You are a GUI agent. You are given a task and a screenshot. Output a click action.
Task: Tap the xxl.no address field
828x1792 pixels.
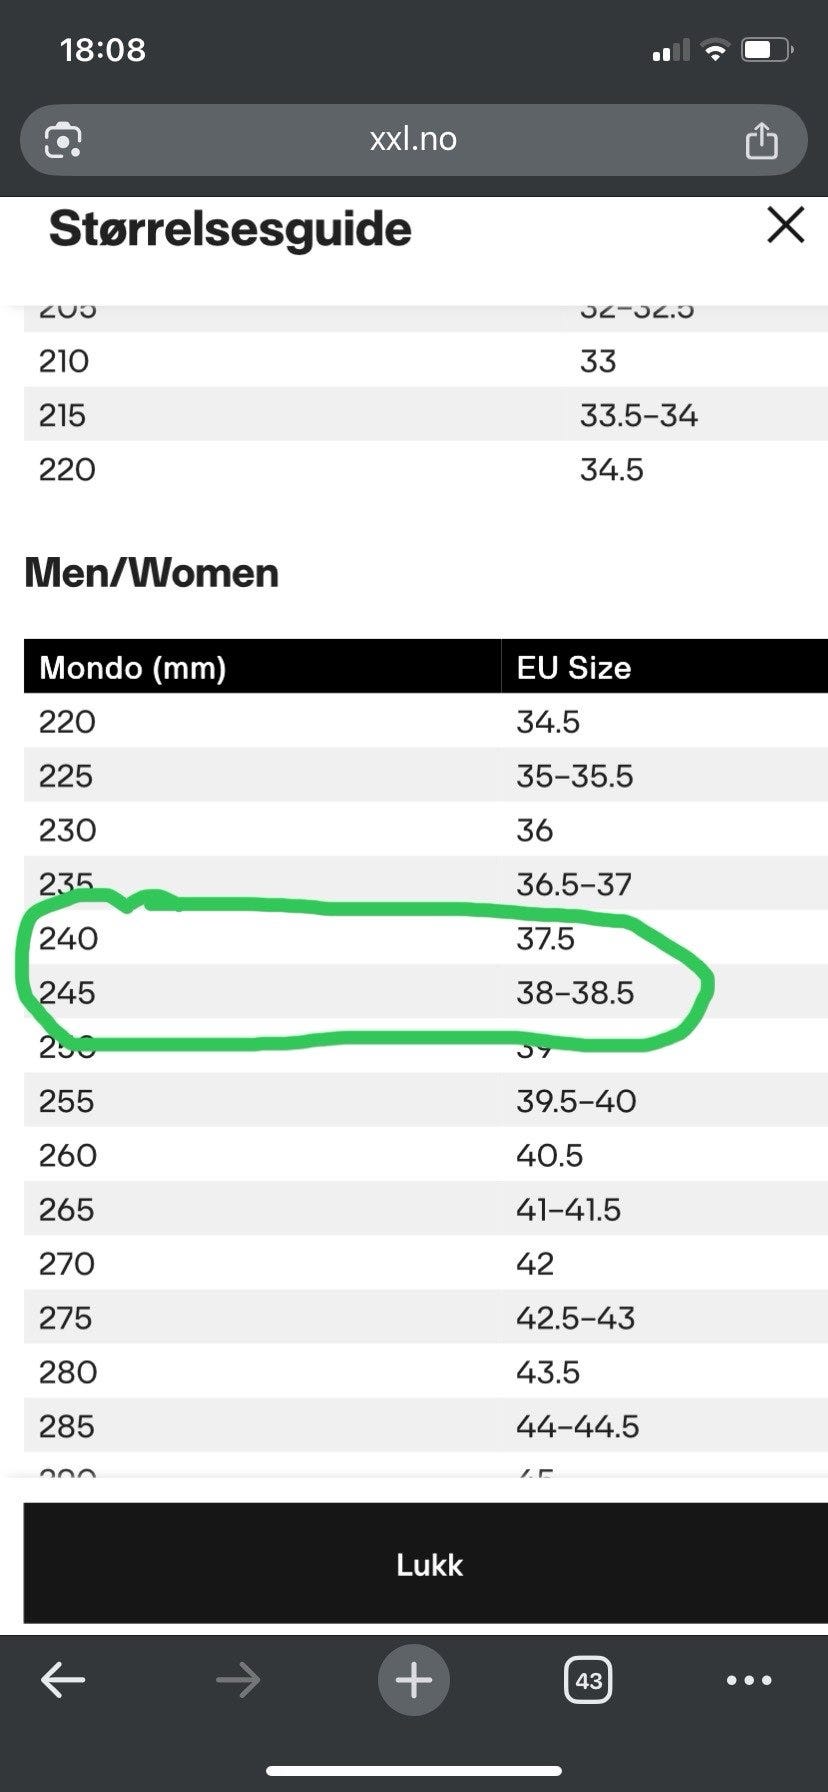(413, 140)
